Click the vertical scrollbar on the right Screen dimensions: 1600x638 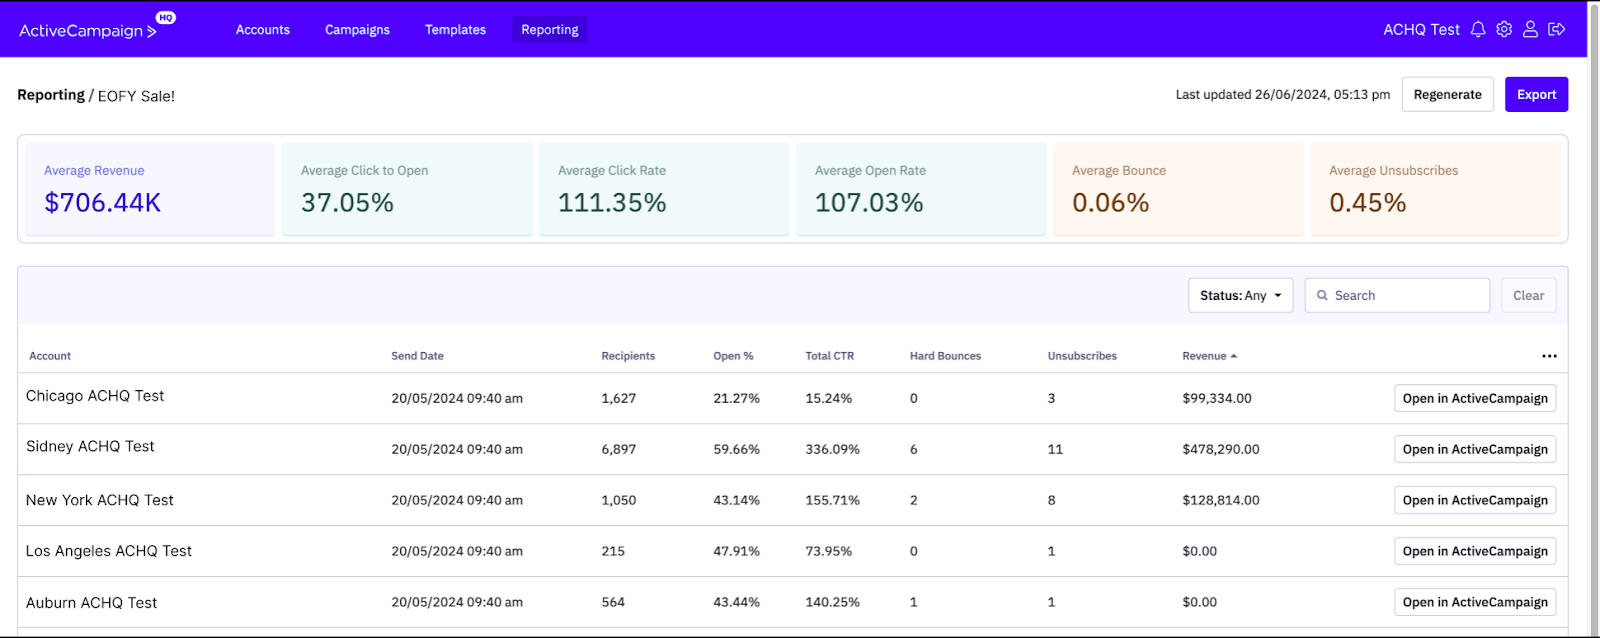(1593, 300)
